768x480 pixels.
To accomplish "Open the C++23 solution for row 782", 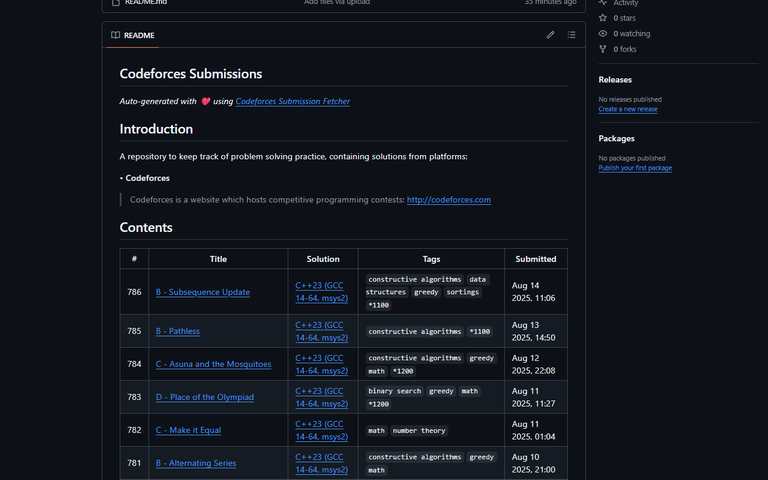I will click(x=322, y=430).
